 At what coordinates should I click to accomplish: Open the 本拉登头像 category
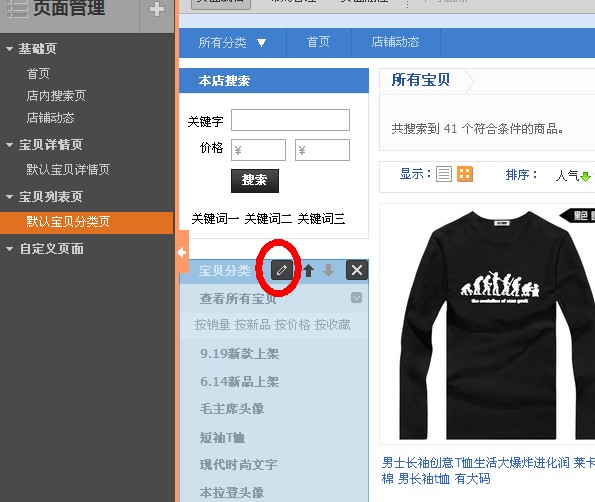click(x=231, y=493)
